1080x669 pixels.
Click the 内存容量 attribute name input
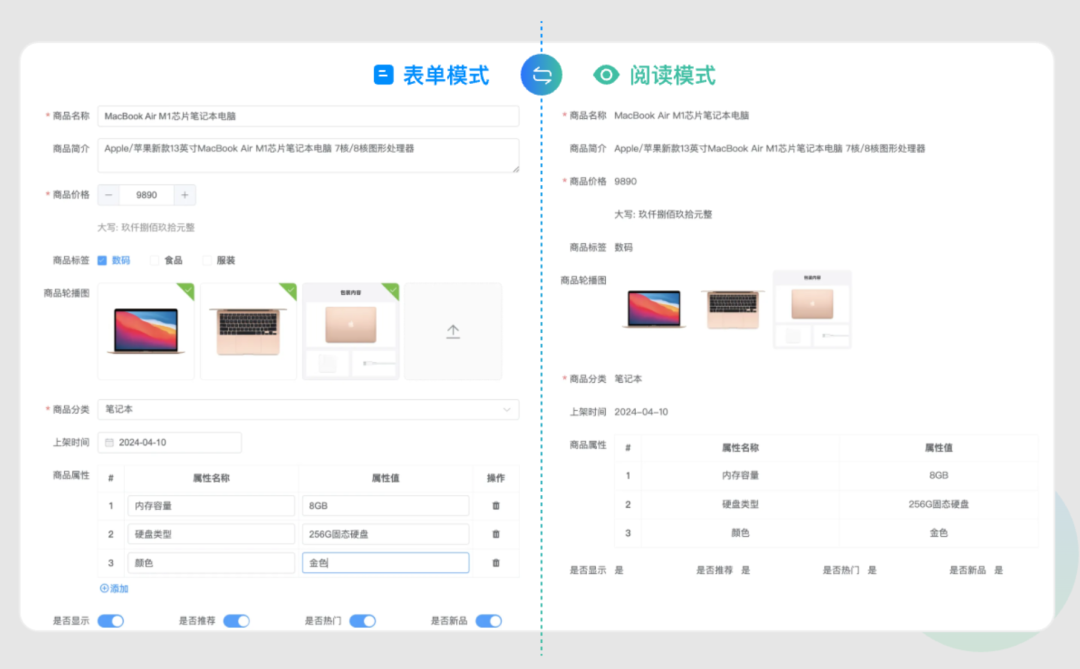tap(211, 506)
